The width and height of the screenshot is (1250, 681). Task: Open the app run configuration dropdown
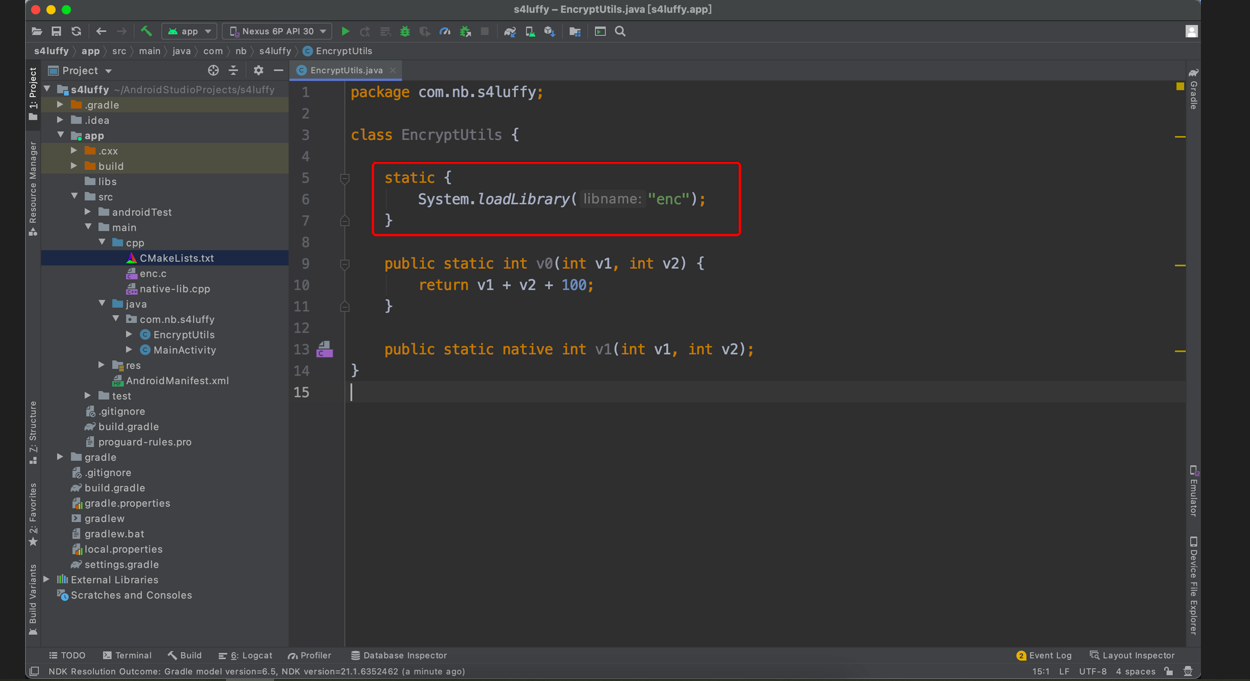pos(189,32)
